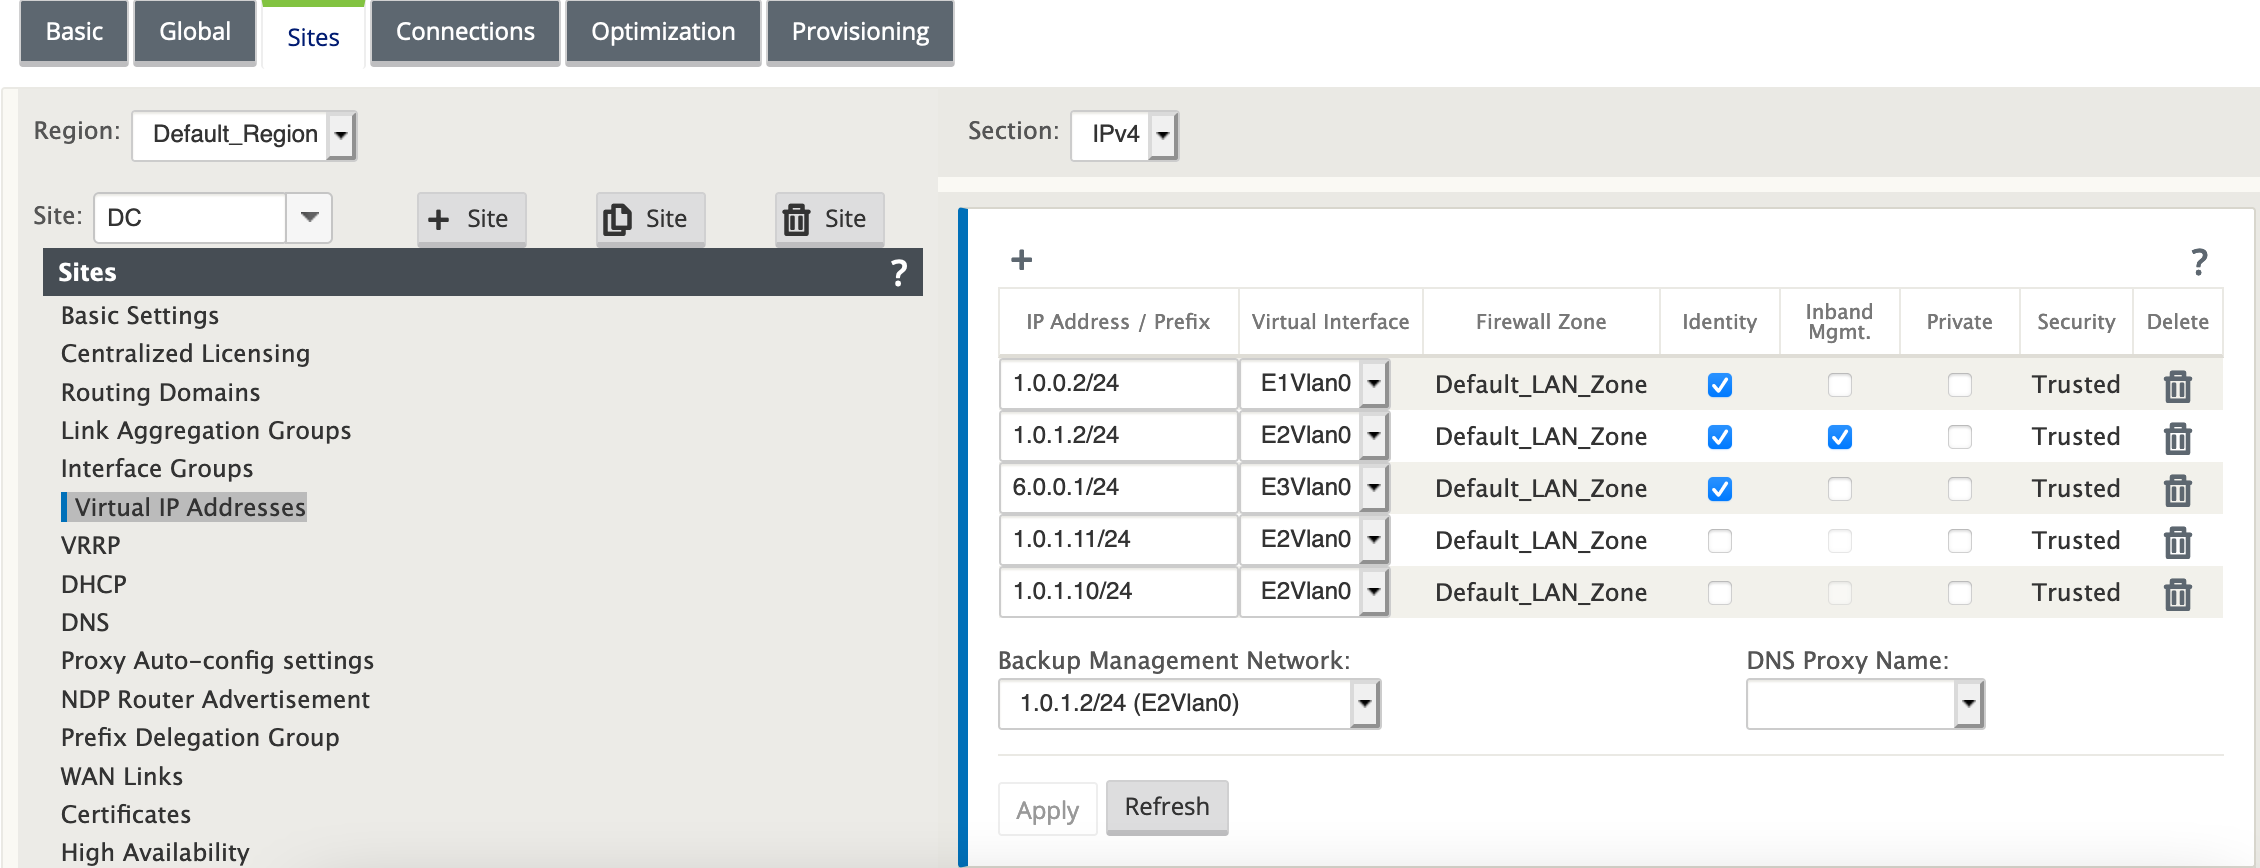2260x868 pixels.
Task: Enable Identity for 1.0.1.11/24
Action: (x=1720, y=541)
